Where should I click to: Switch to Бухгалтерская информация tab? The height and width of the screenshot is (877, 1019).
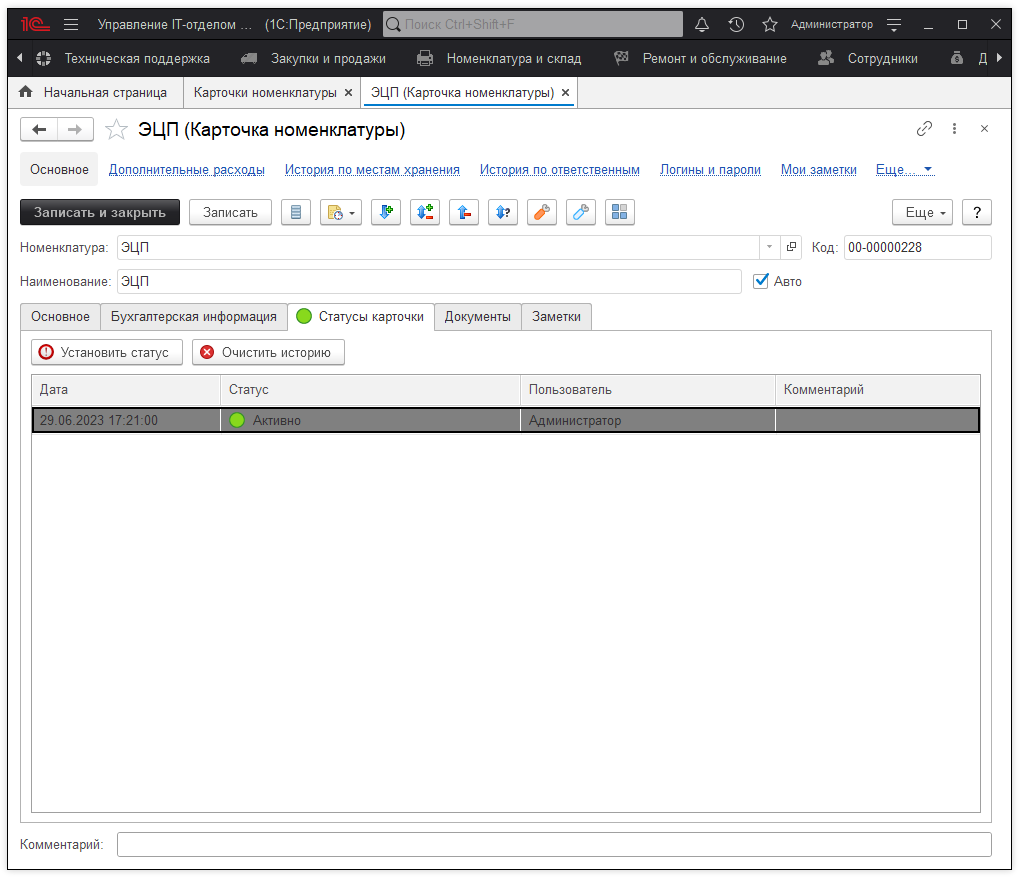(194, 317)
